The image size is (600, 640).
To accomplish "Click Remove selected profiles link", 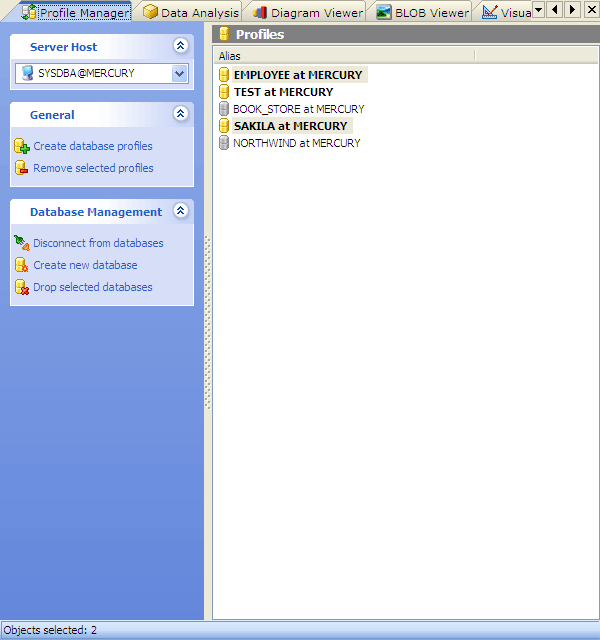I will pyautogui.click(x=93, y=168).
